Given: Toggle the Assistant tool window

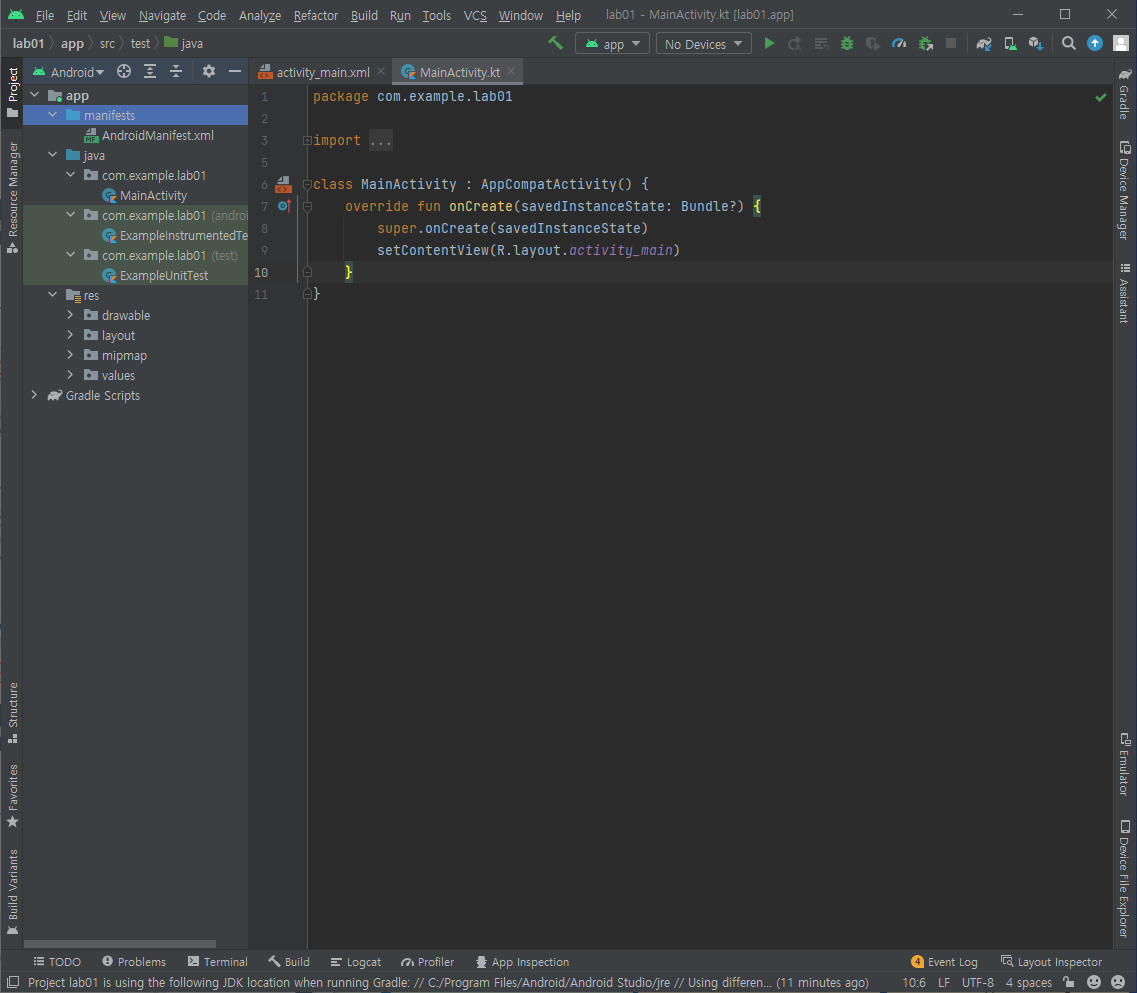Looking at the screenshot, I should click(x=1124, y=293).
